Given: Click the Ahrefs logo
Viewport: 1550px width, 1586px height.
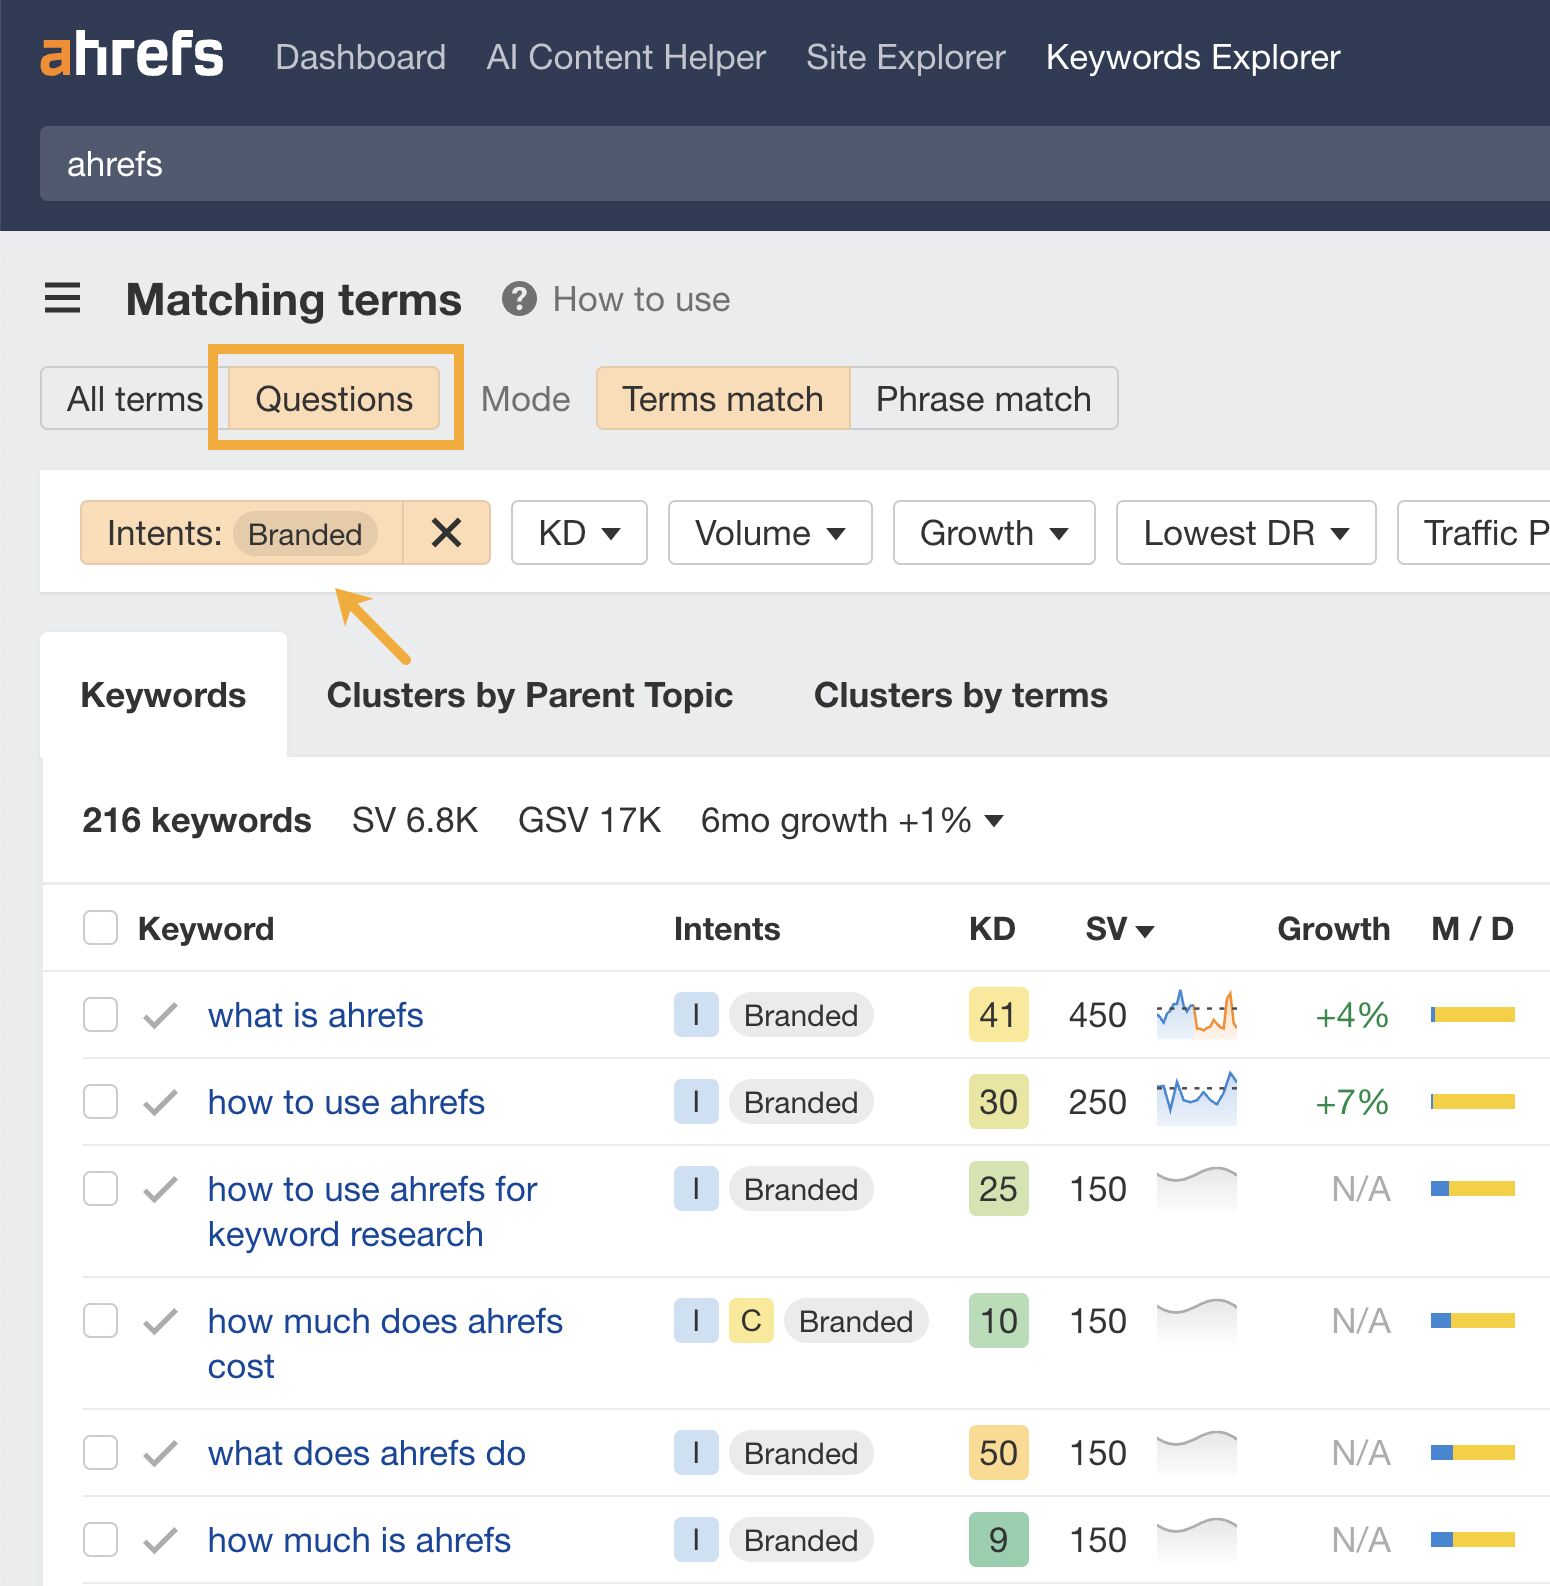Looking at the screenshot, I should click(x=131, y=55).
